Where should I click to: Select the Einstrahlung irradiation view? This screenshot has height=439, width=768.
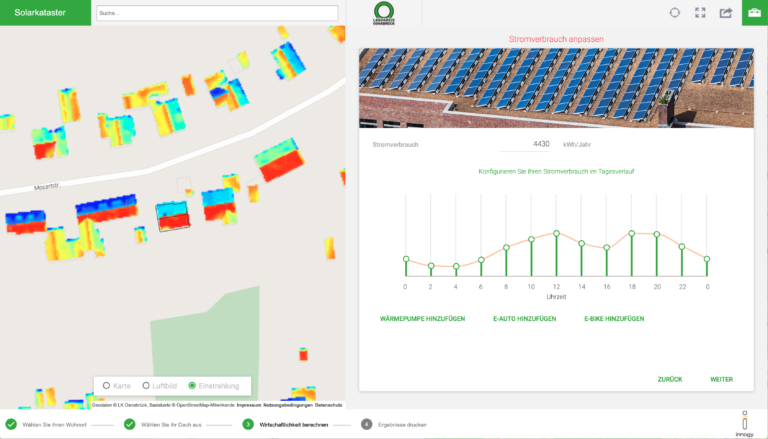214,386
